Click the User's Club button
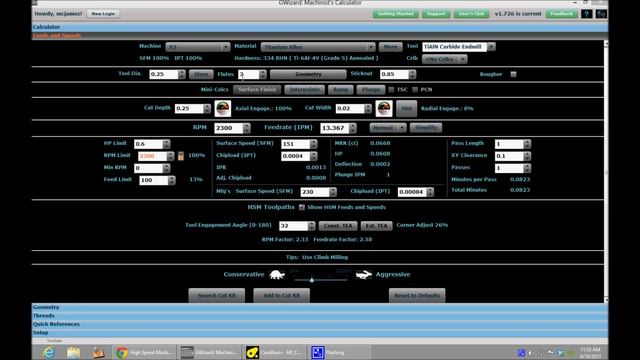This screenshot has height=360, width=640. point(471,14)
